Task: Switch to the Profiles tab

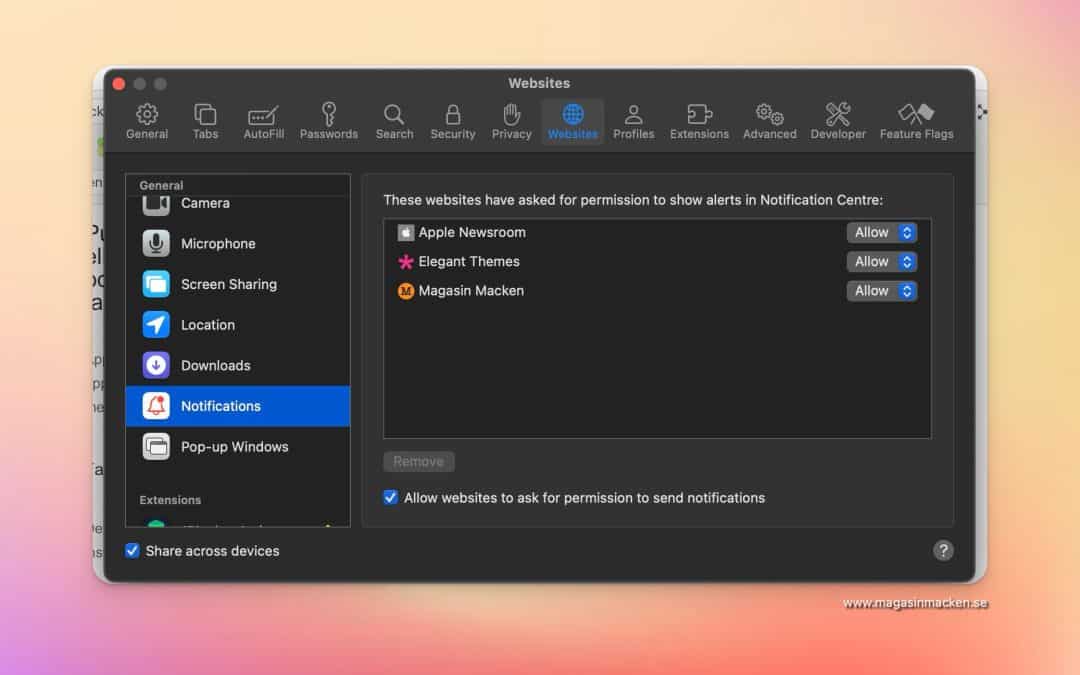Action: (x=633, y=115)
